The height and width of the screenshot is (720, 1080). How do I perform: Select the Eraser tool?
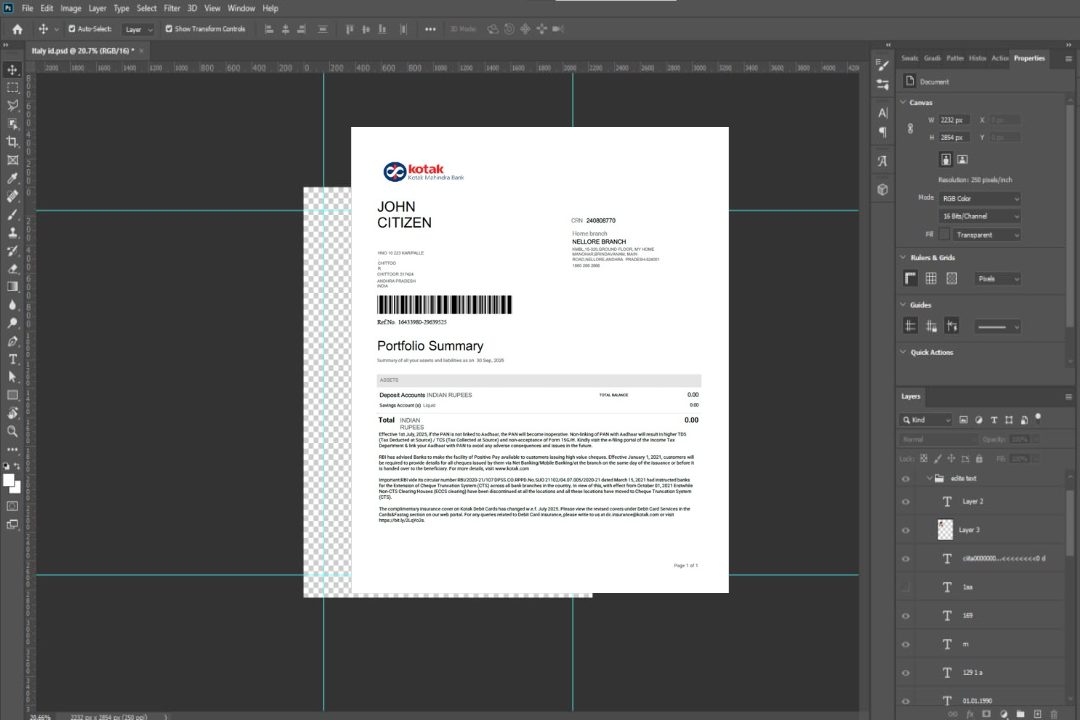point(12,269)
